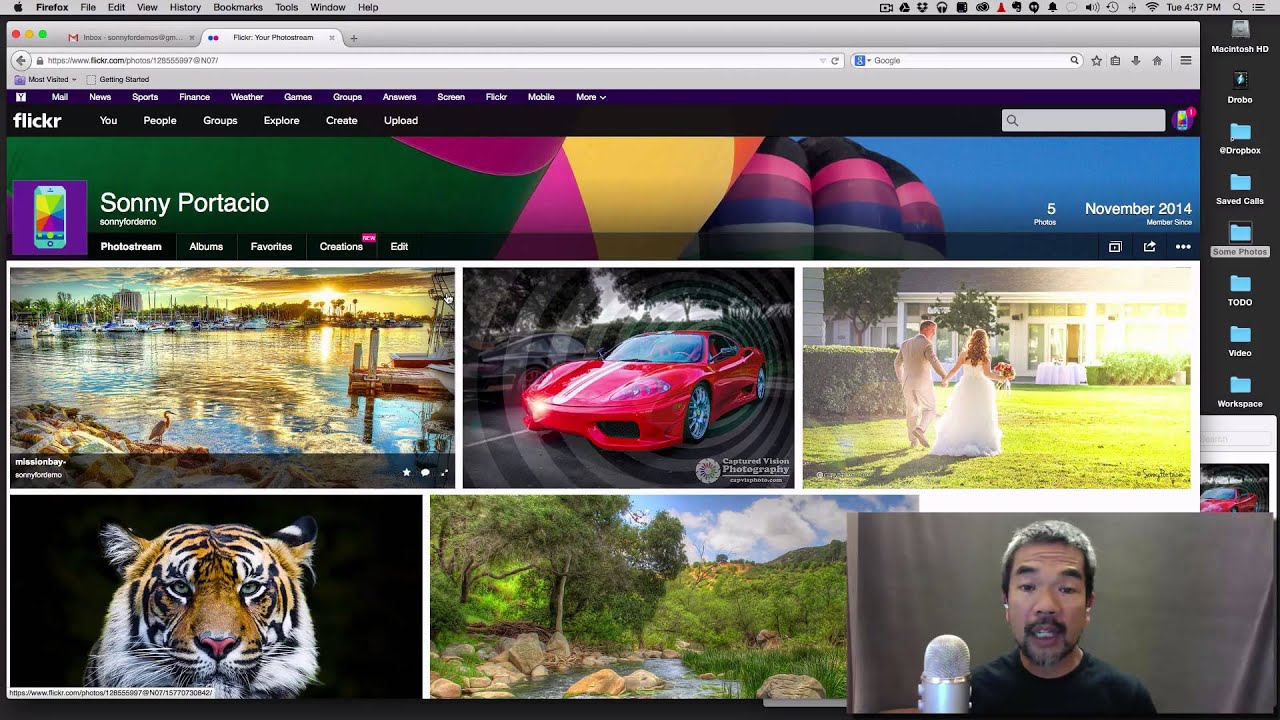Image resolution: width=1280 pixels, height=720 pixels.
Task: Open the search engine selector dropdown
Action: (x=862, y=60)
